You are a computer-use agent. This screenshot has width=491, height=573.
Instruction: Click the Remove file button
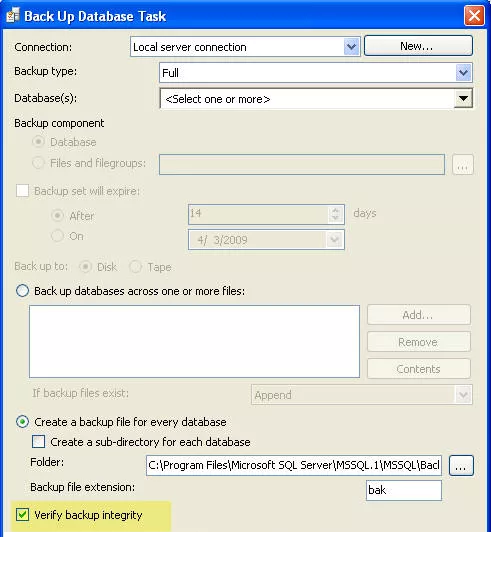419,342
